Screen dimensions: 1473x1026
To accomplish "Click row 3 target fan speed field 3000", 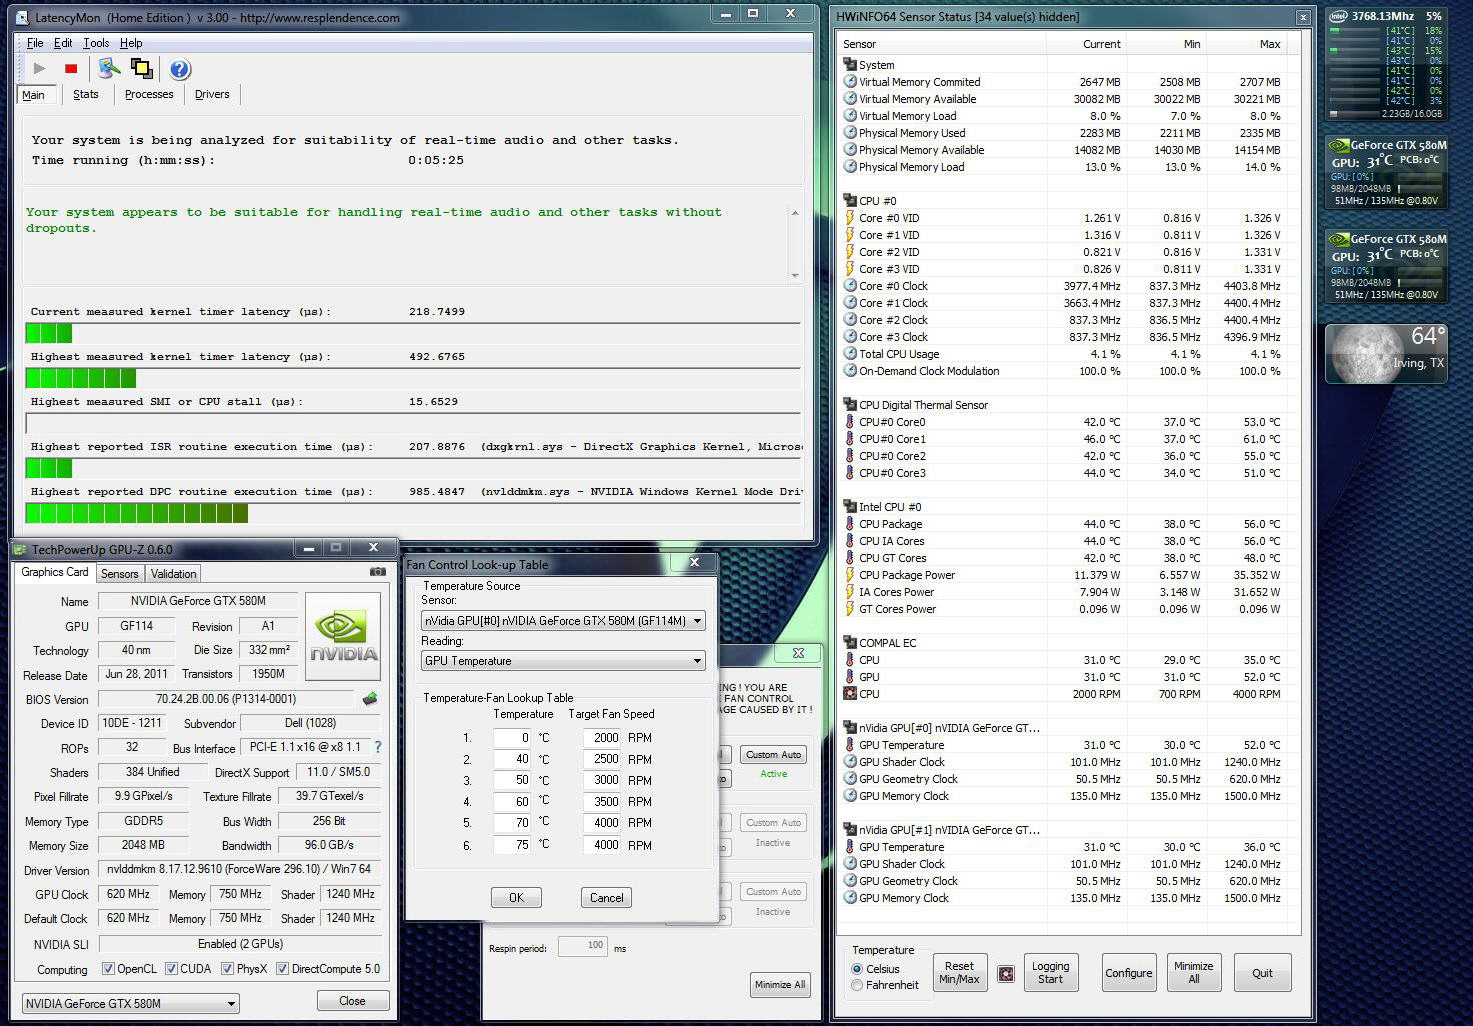I will click(x=602, y=780).
